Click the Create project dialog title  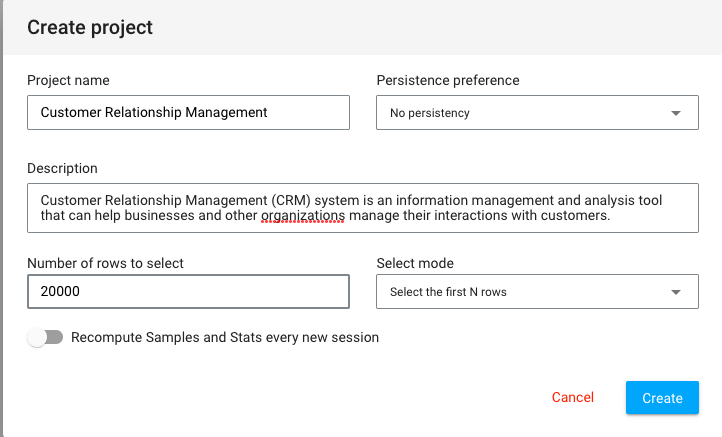coord(90,27)
